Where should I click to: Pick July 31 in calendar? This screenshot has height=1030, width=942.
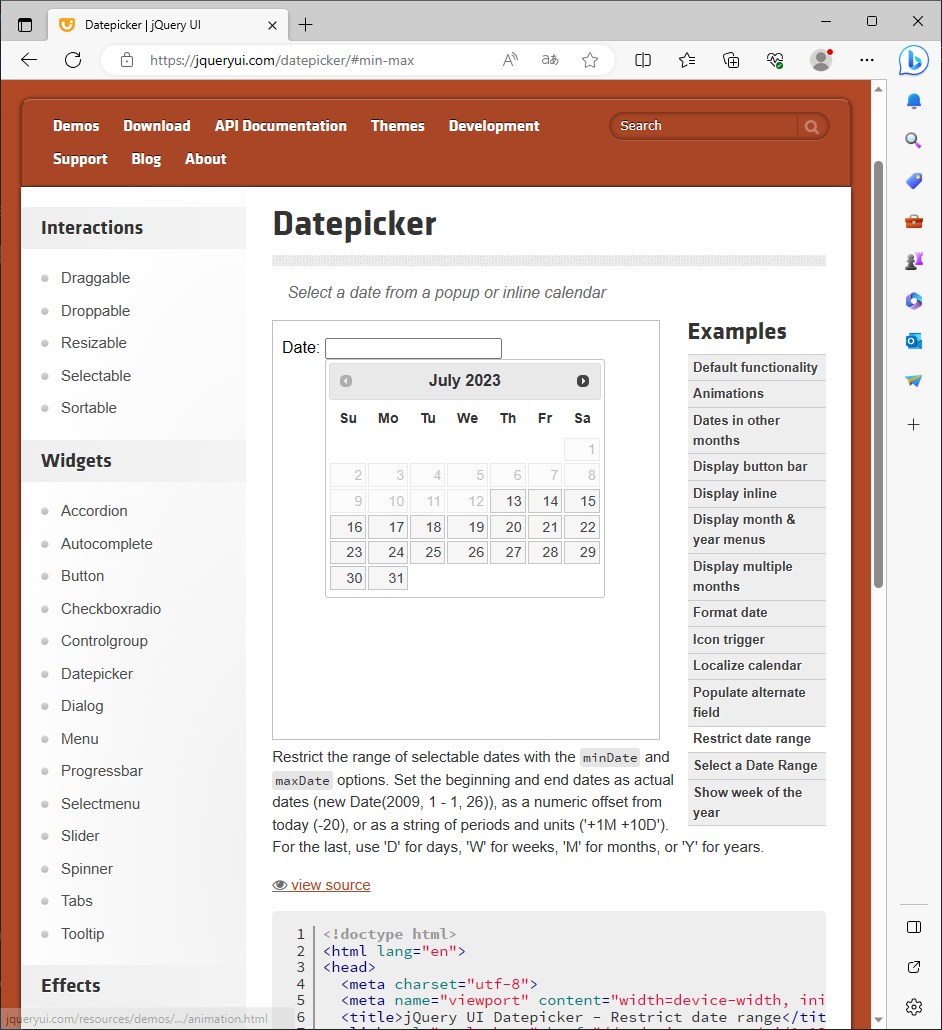coord(388,578)
